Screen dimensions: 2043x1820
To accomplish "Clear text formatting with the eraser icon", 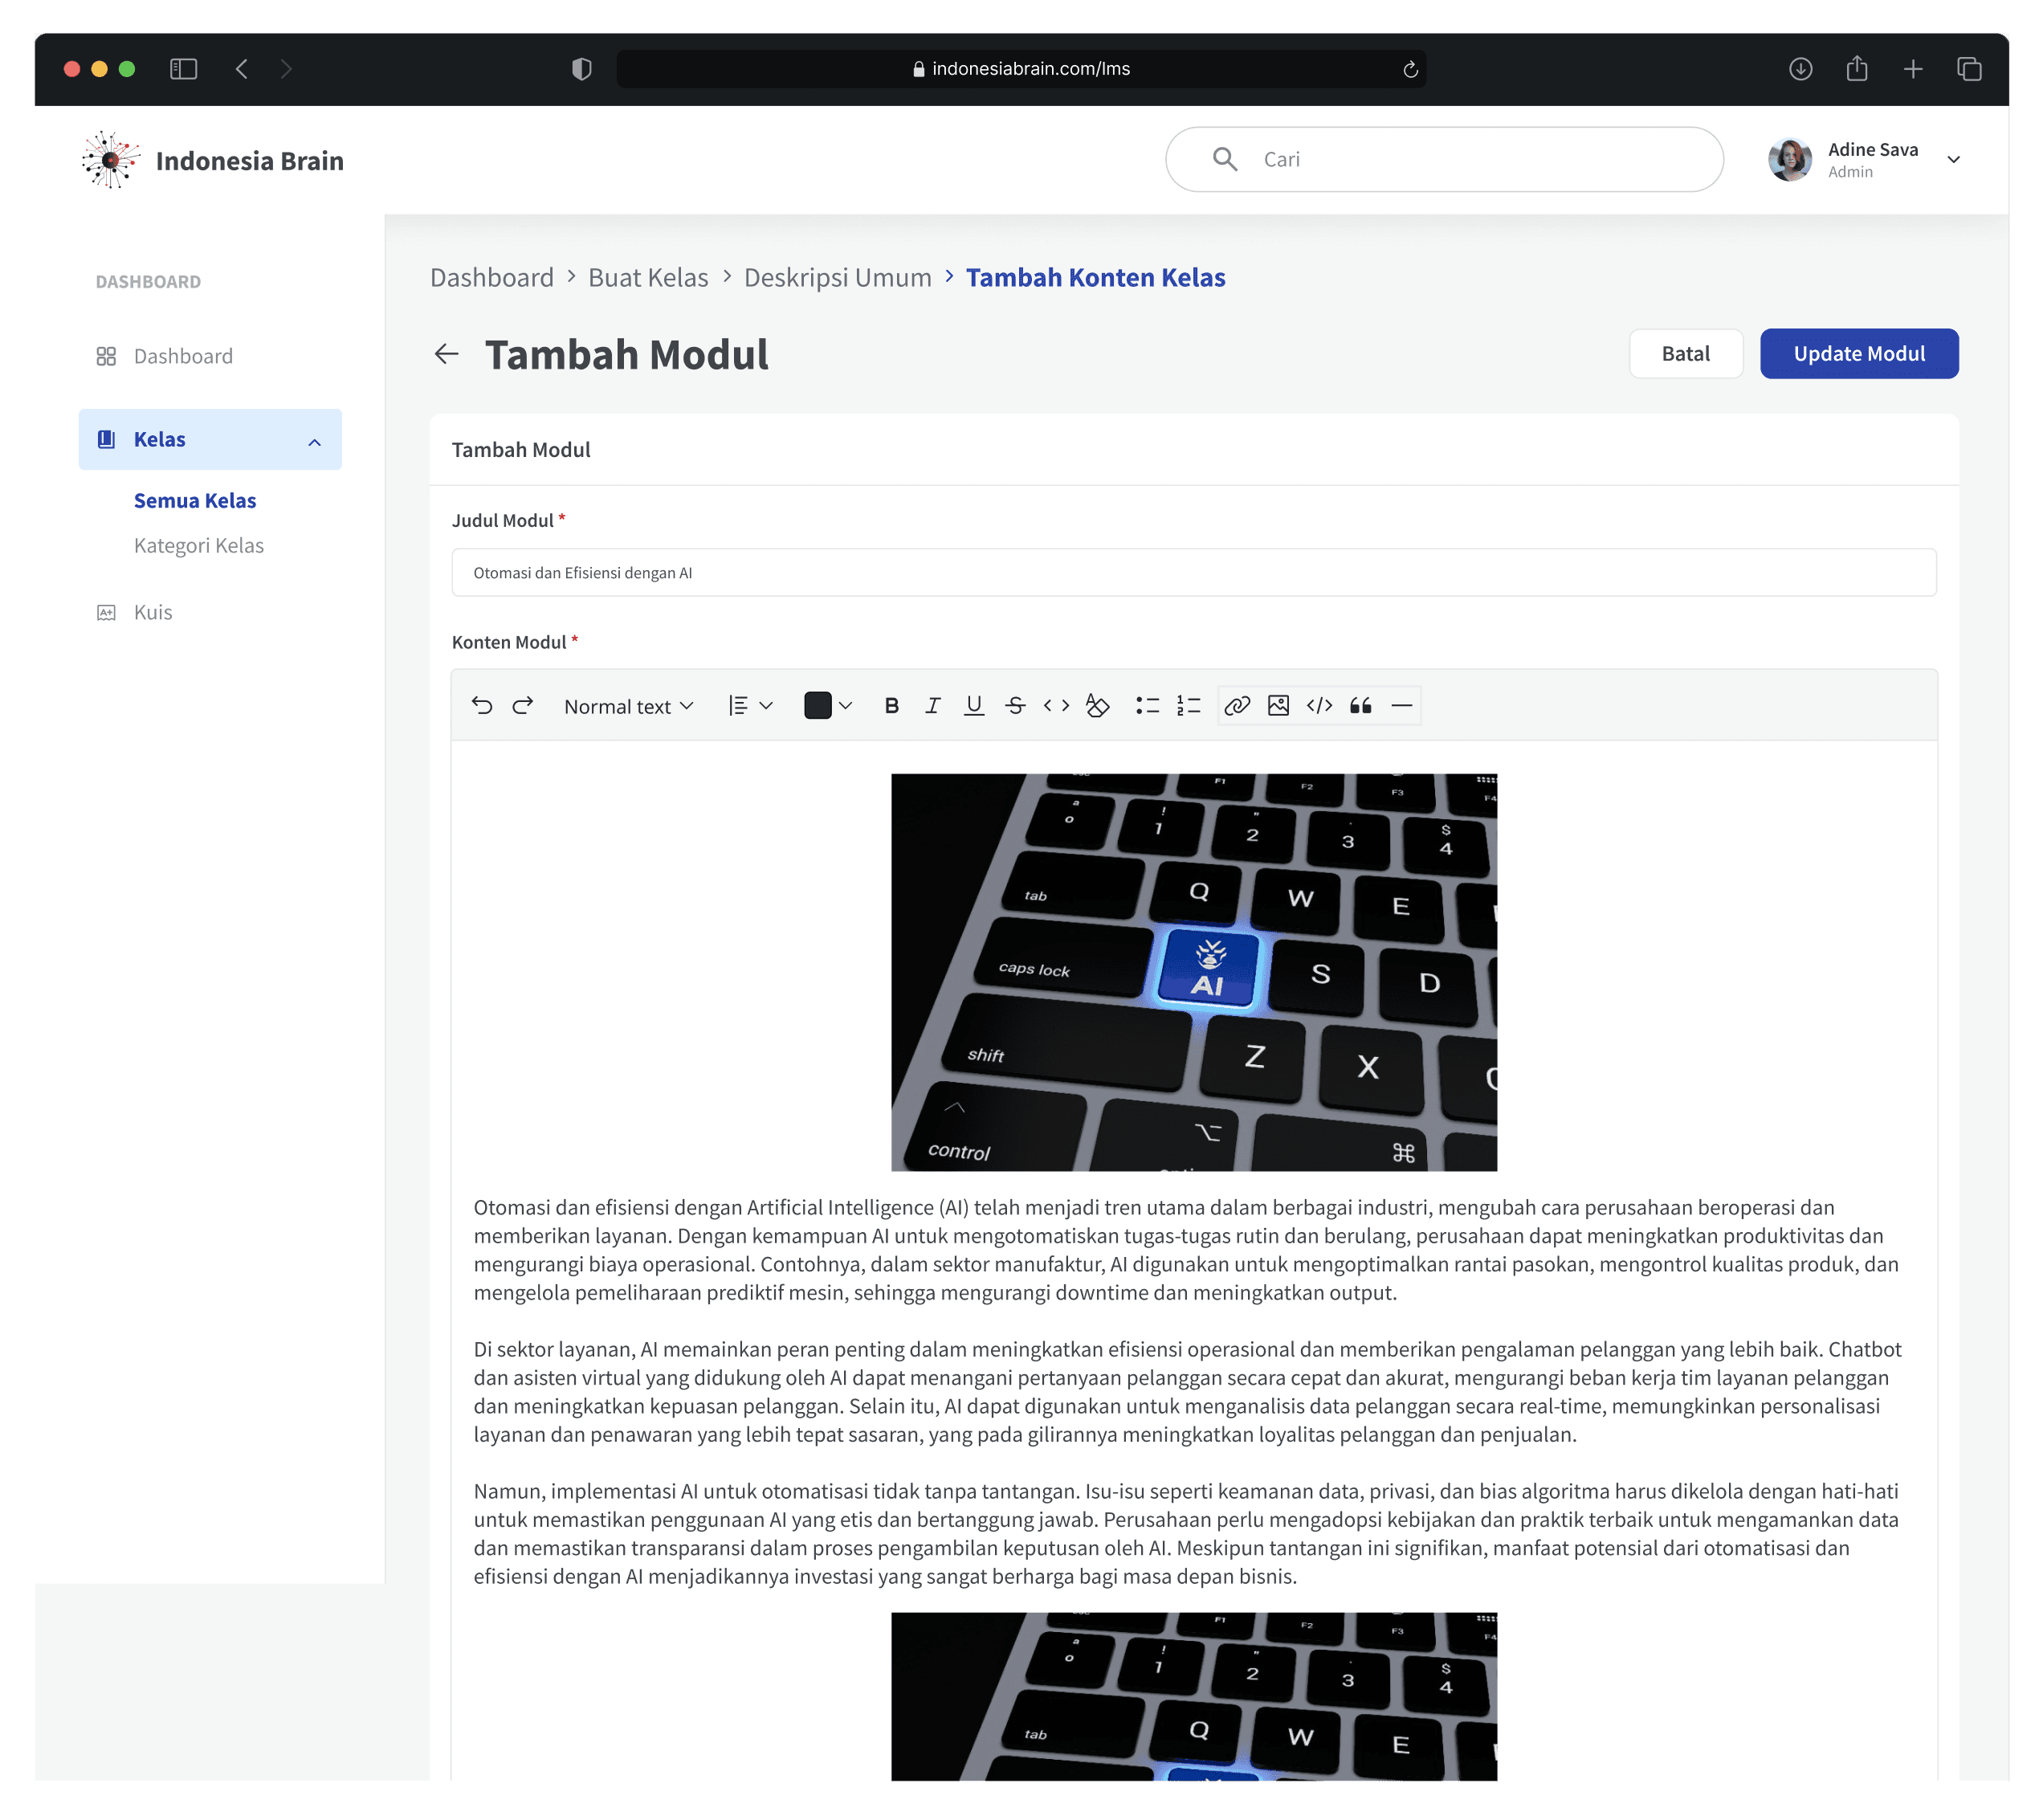I will point(1097,706).
